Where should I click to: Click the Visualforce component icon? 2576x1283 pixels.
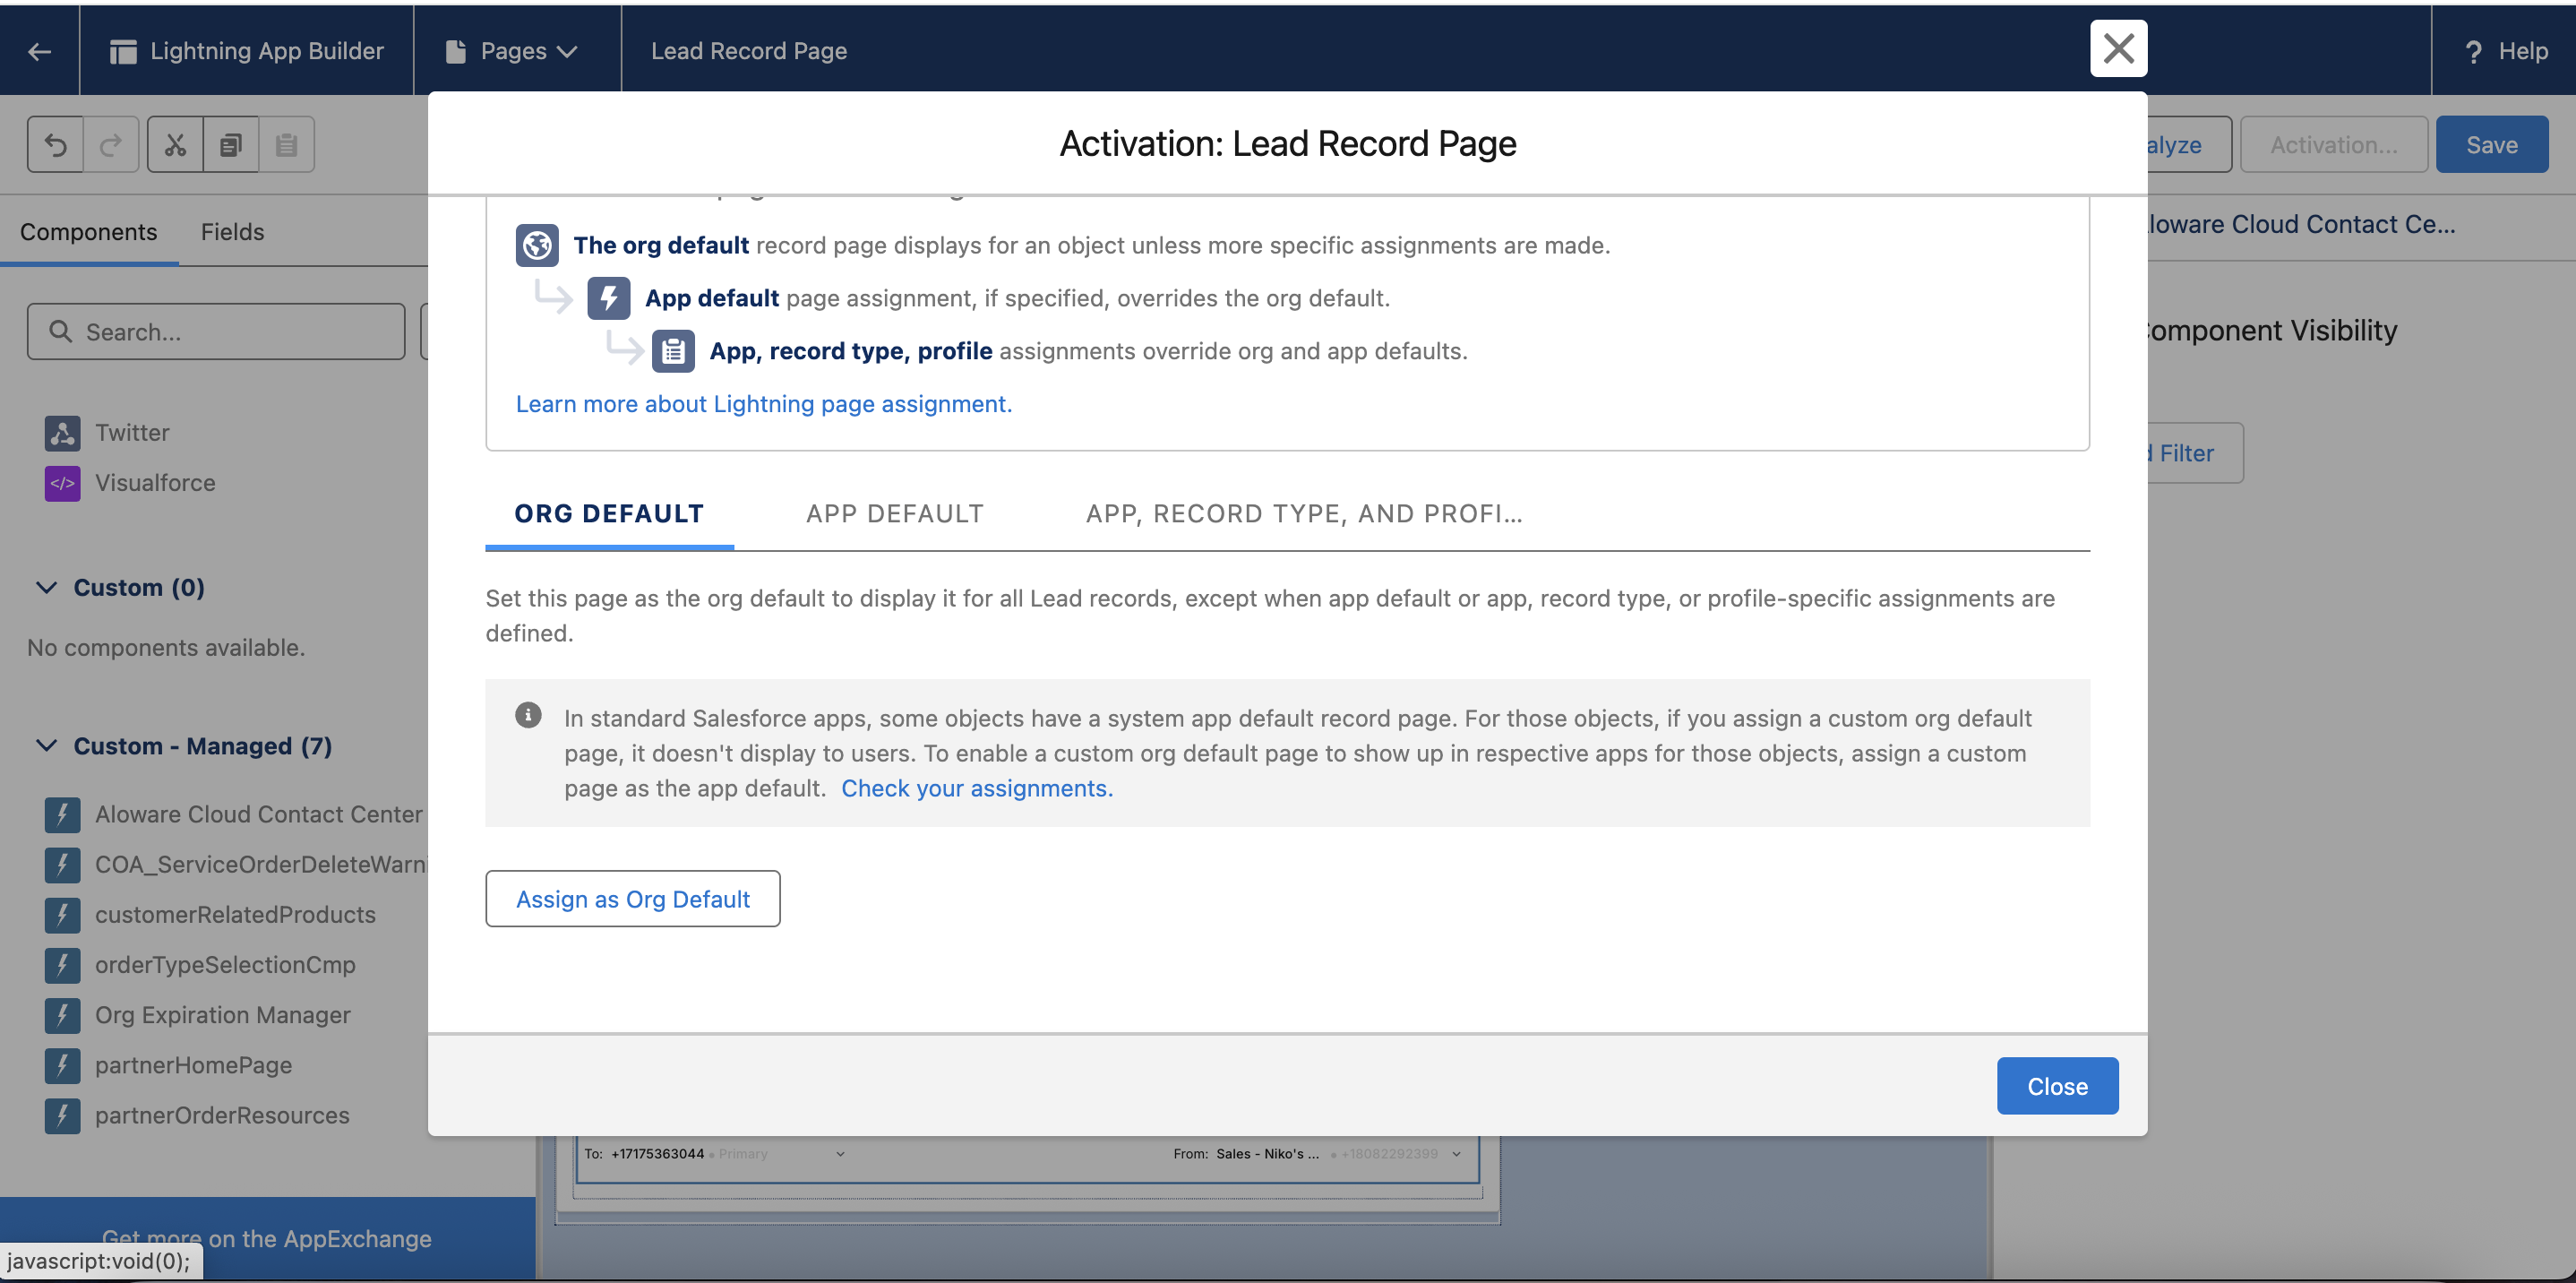tap(62, 483)
